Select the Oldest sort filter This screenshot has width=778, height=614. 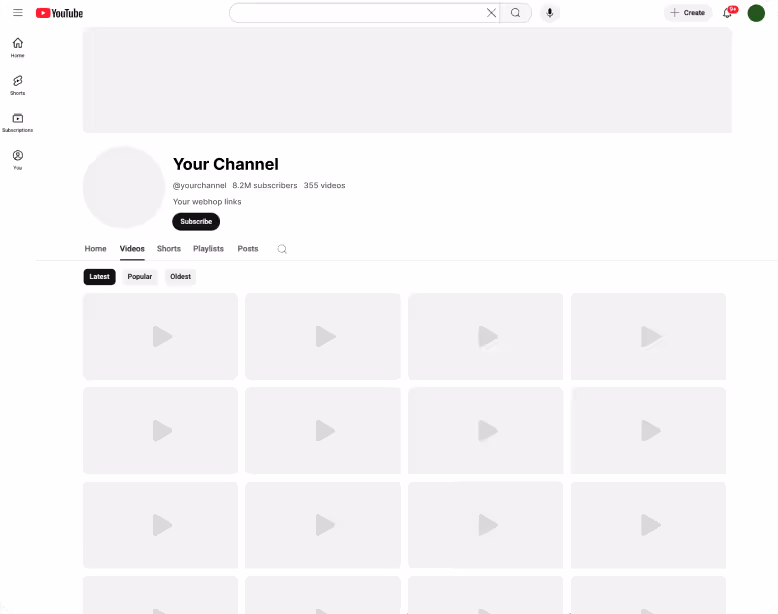pos(180,276)
